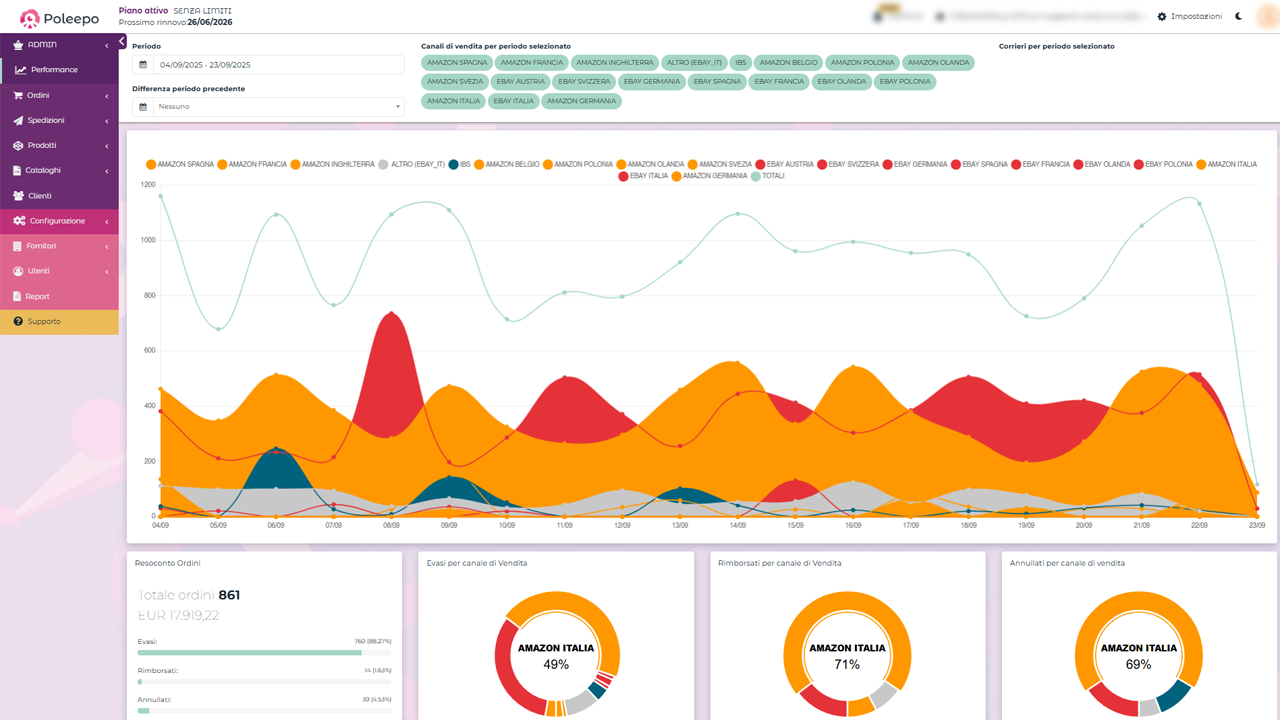Viewport: 1280px width, 720px height.
Task: Click the Evasi progress bar
Action: coord(265,653)
